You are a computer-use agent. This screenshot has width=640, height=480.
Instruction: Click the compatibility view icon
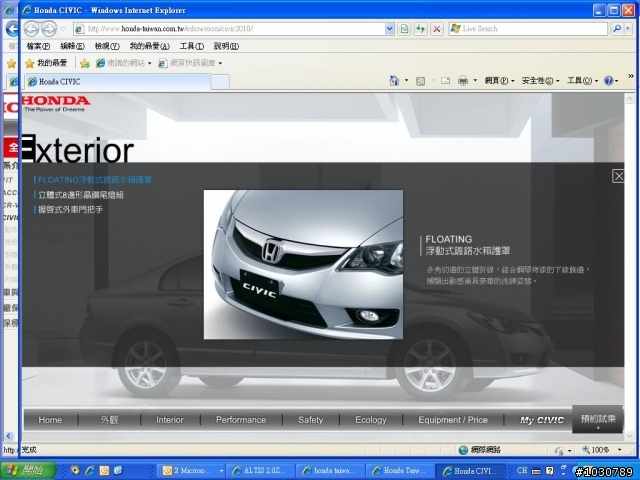point(404,29)
